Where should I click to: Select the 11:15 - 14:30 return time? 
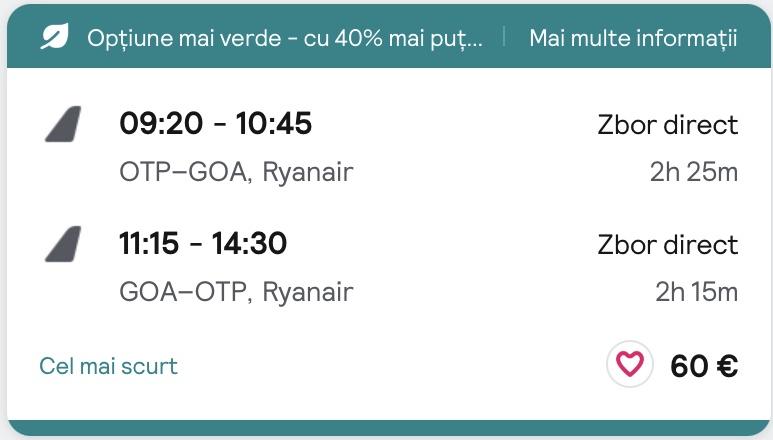(203, 243)
